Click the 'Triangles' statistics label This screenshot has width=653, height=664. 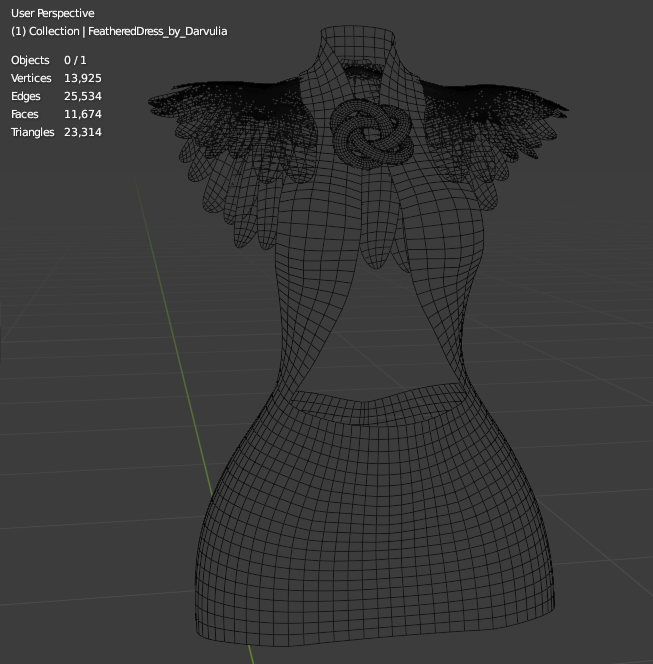pos(33,132)
